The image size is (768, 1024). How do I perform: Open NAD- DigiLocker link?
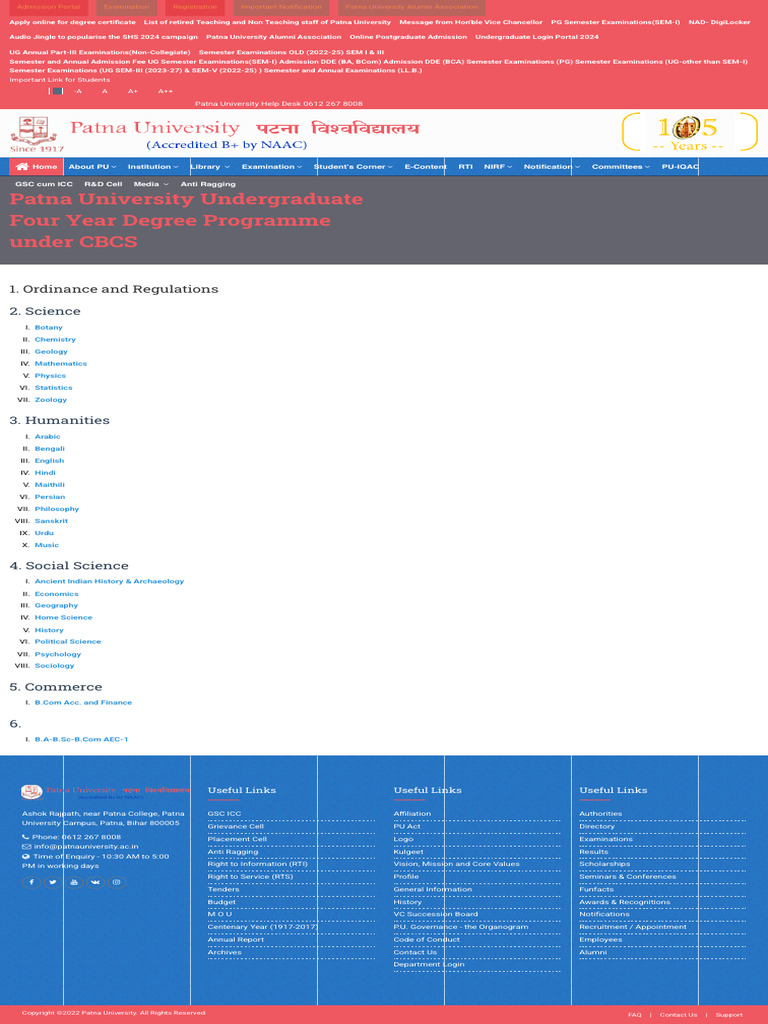(x=719, y=22)
